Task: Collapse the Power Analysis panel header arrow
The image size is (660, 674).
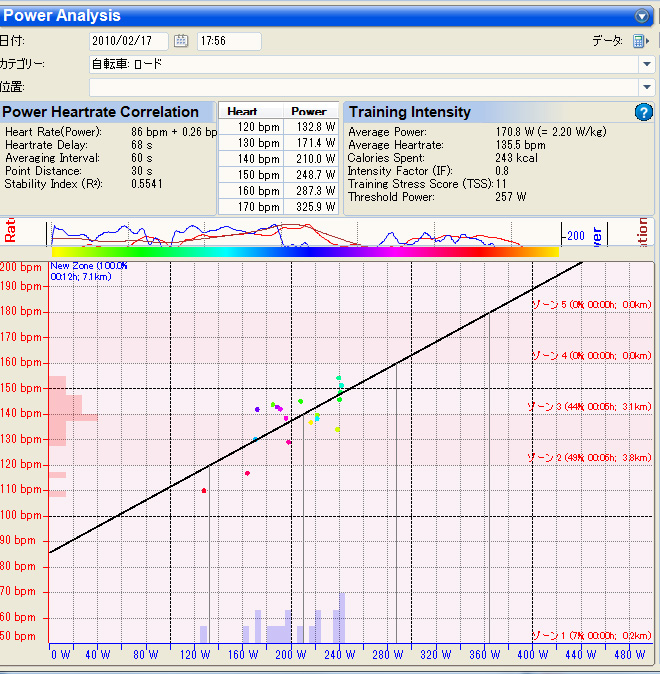Action: point(642,16)
